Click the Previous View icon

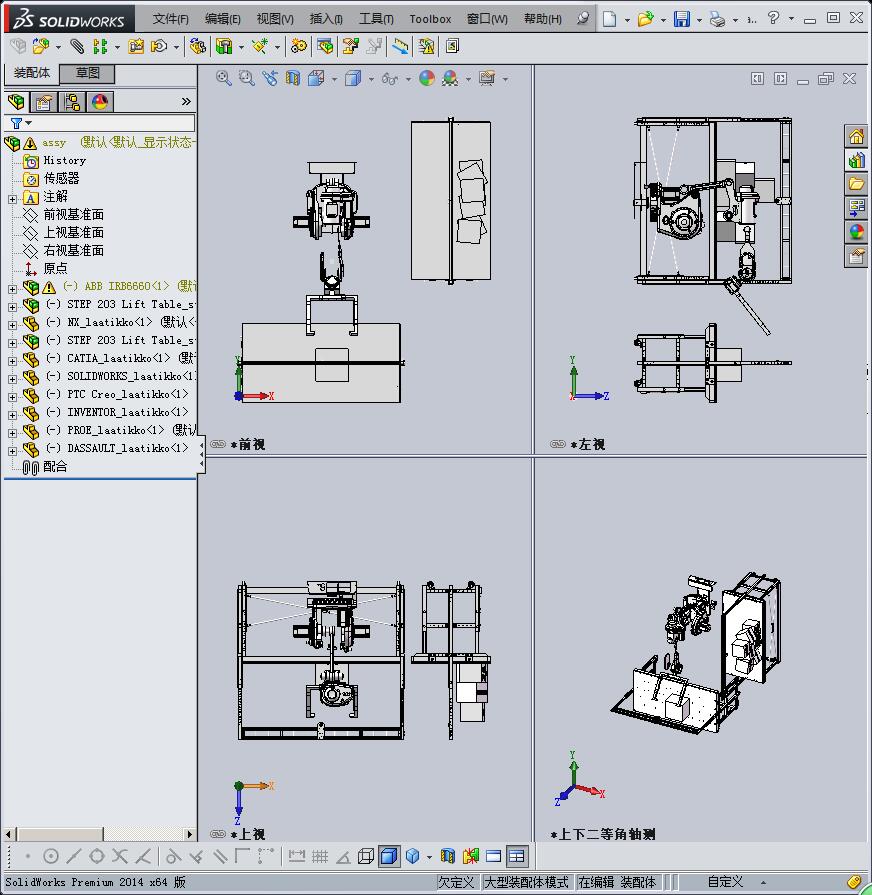pos(269,78)
